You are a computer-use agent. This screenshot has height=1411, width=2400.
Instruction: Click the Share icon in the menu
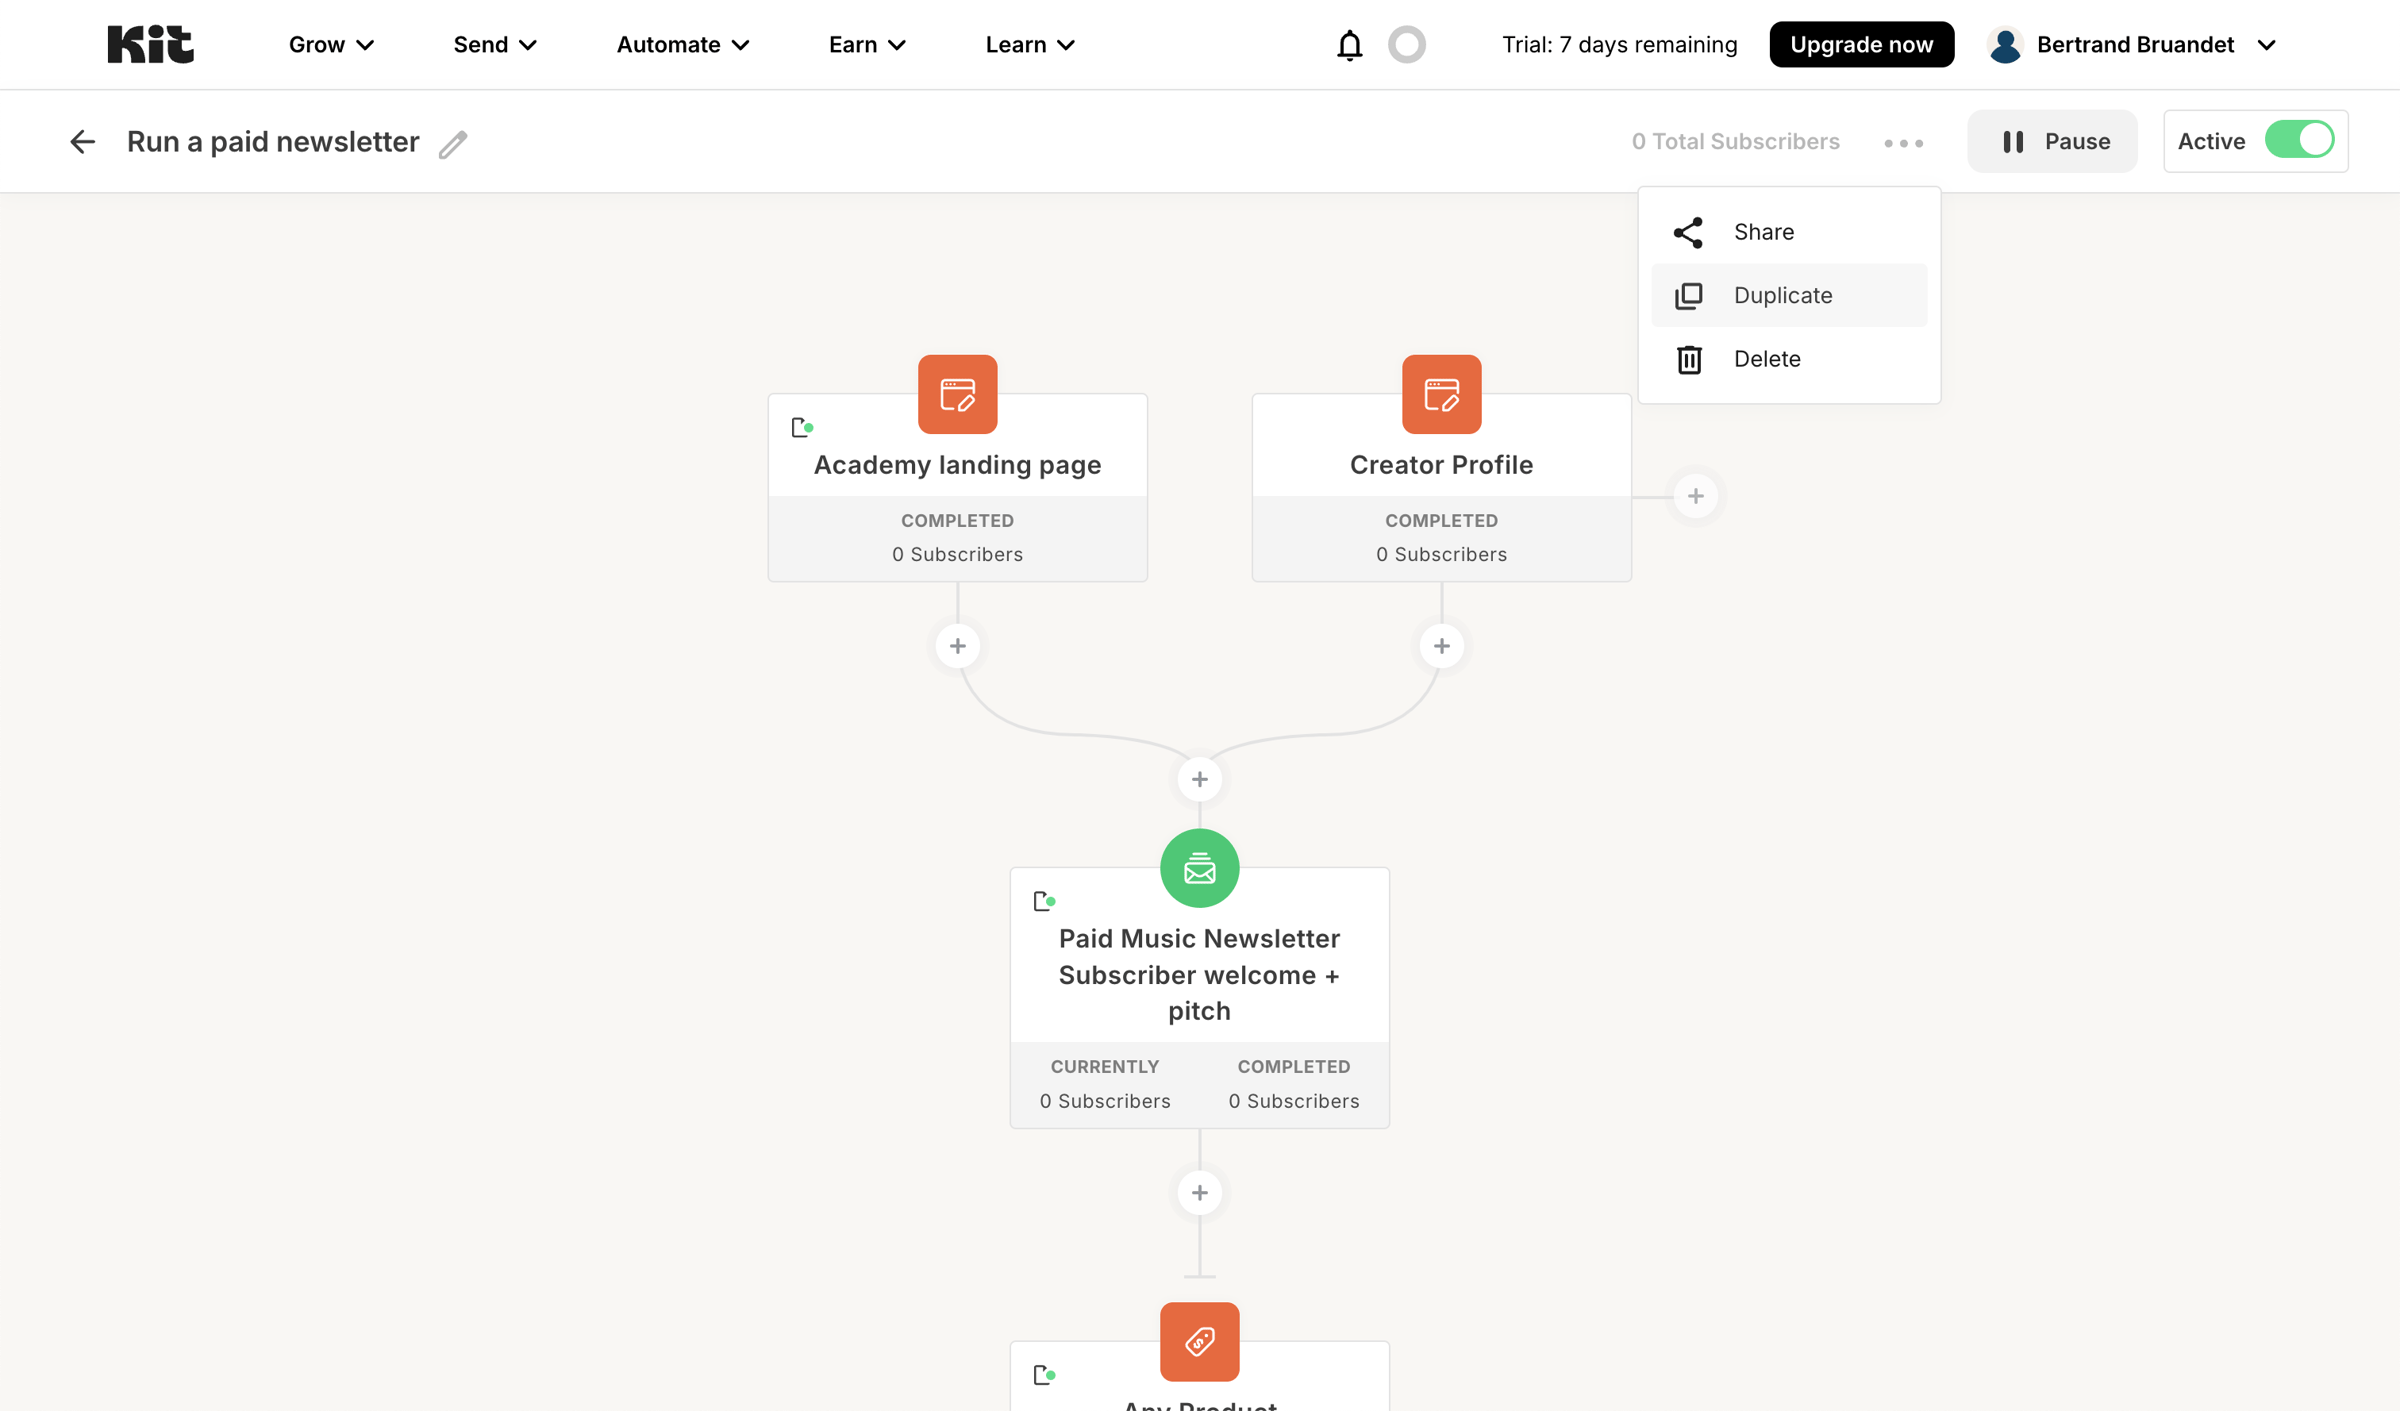pos(1688,232)
